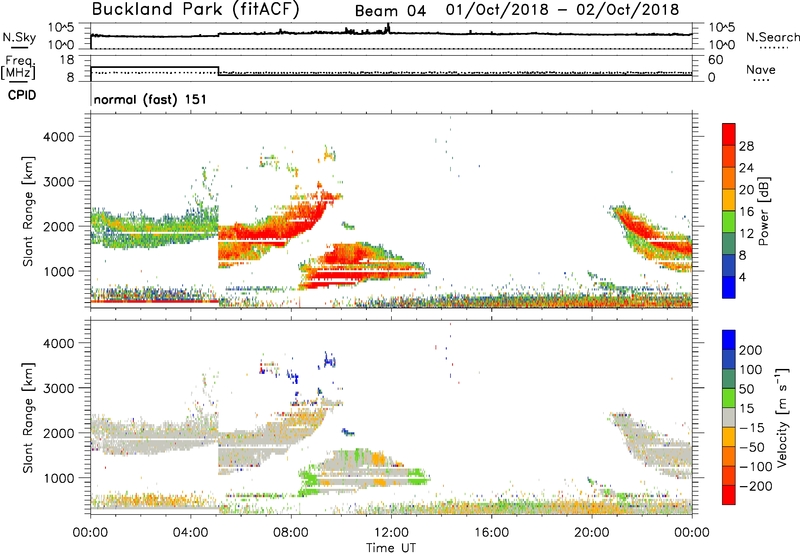The image size is (800, 554).
Task: Click the velocity panel Slant Range [km] label
Action: click(28, 418)
